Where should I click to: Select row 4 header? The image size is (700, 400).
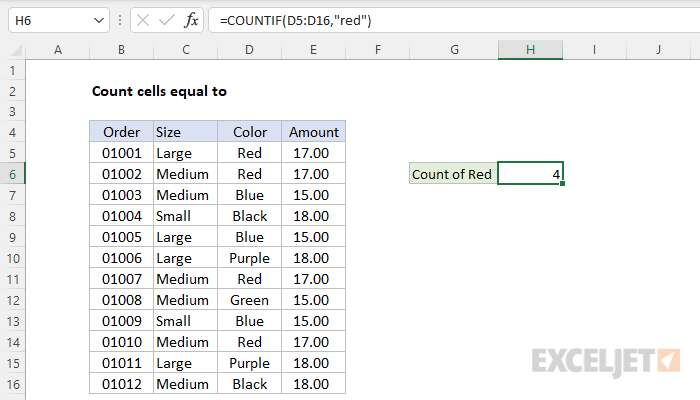pyautogui.click(x=12, y=132)
